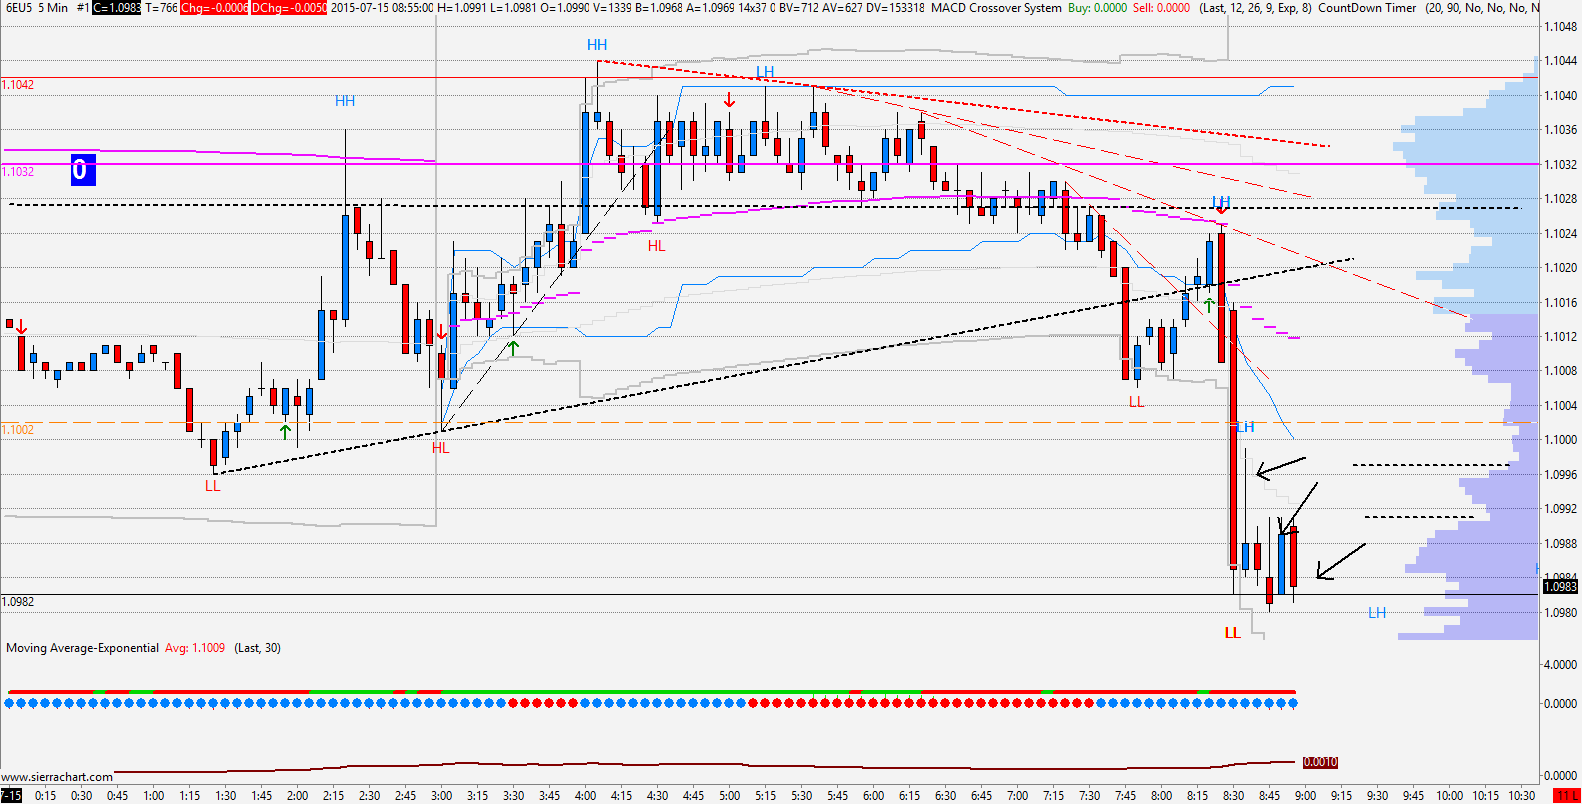1582x804 pixels.
Task: Click the V=1339 volume value
Action: 610,8
